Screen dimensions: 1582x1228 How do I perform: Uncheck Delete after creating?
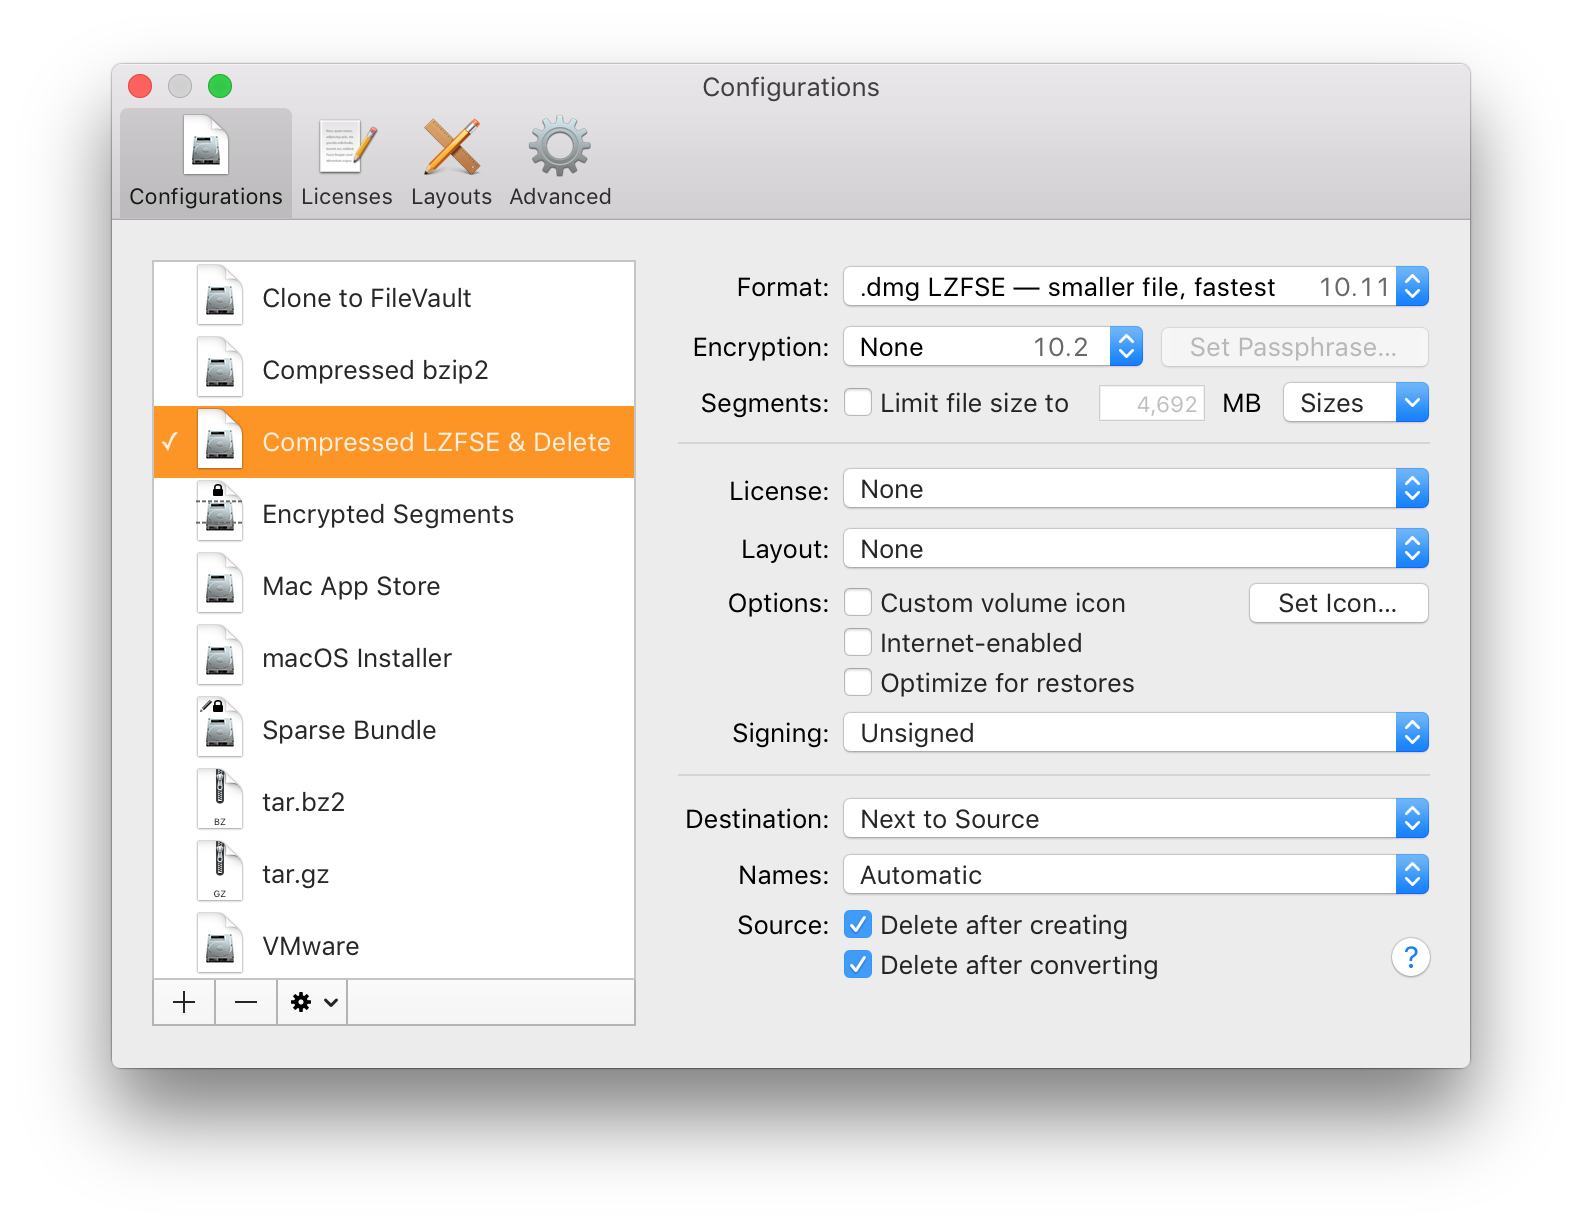point(858,925)
